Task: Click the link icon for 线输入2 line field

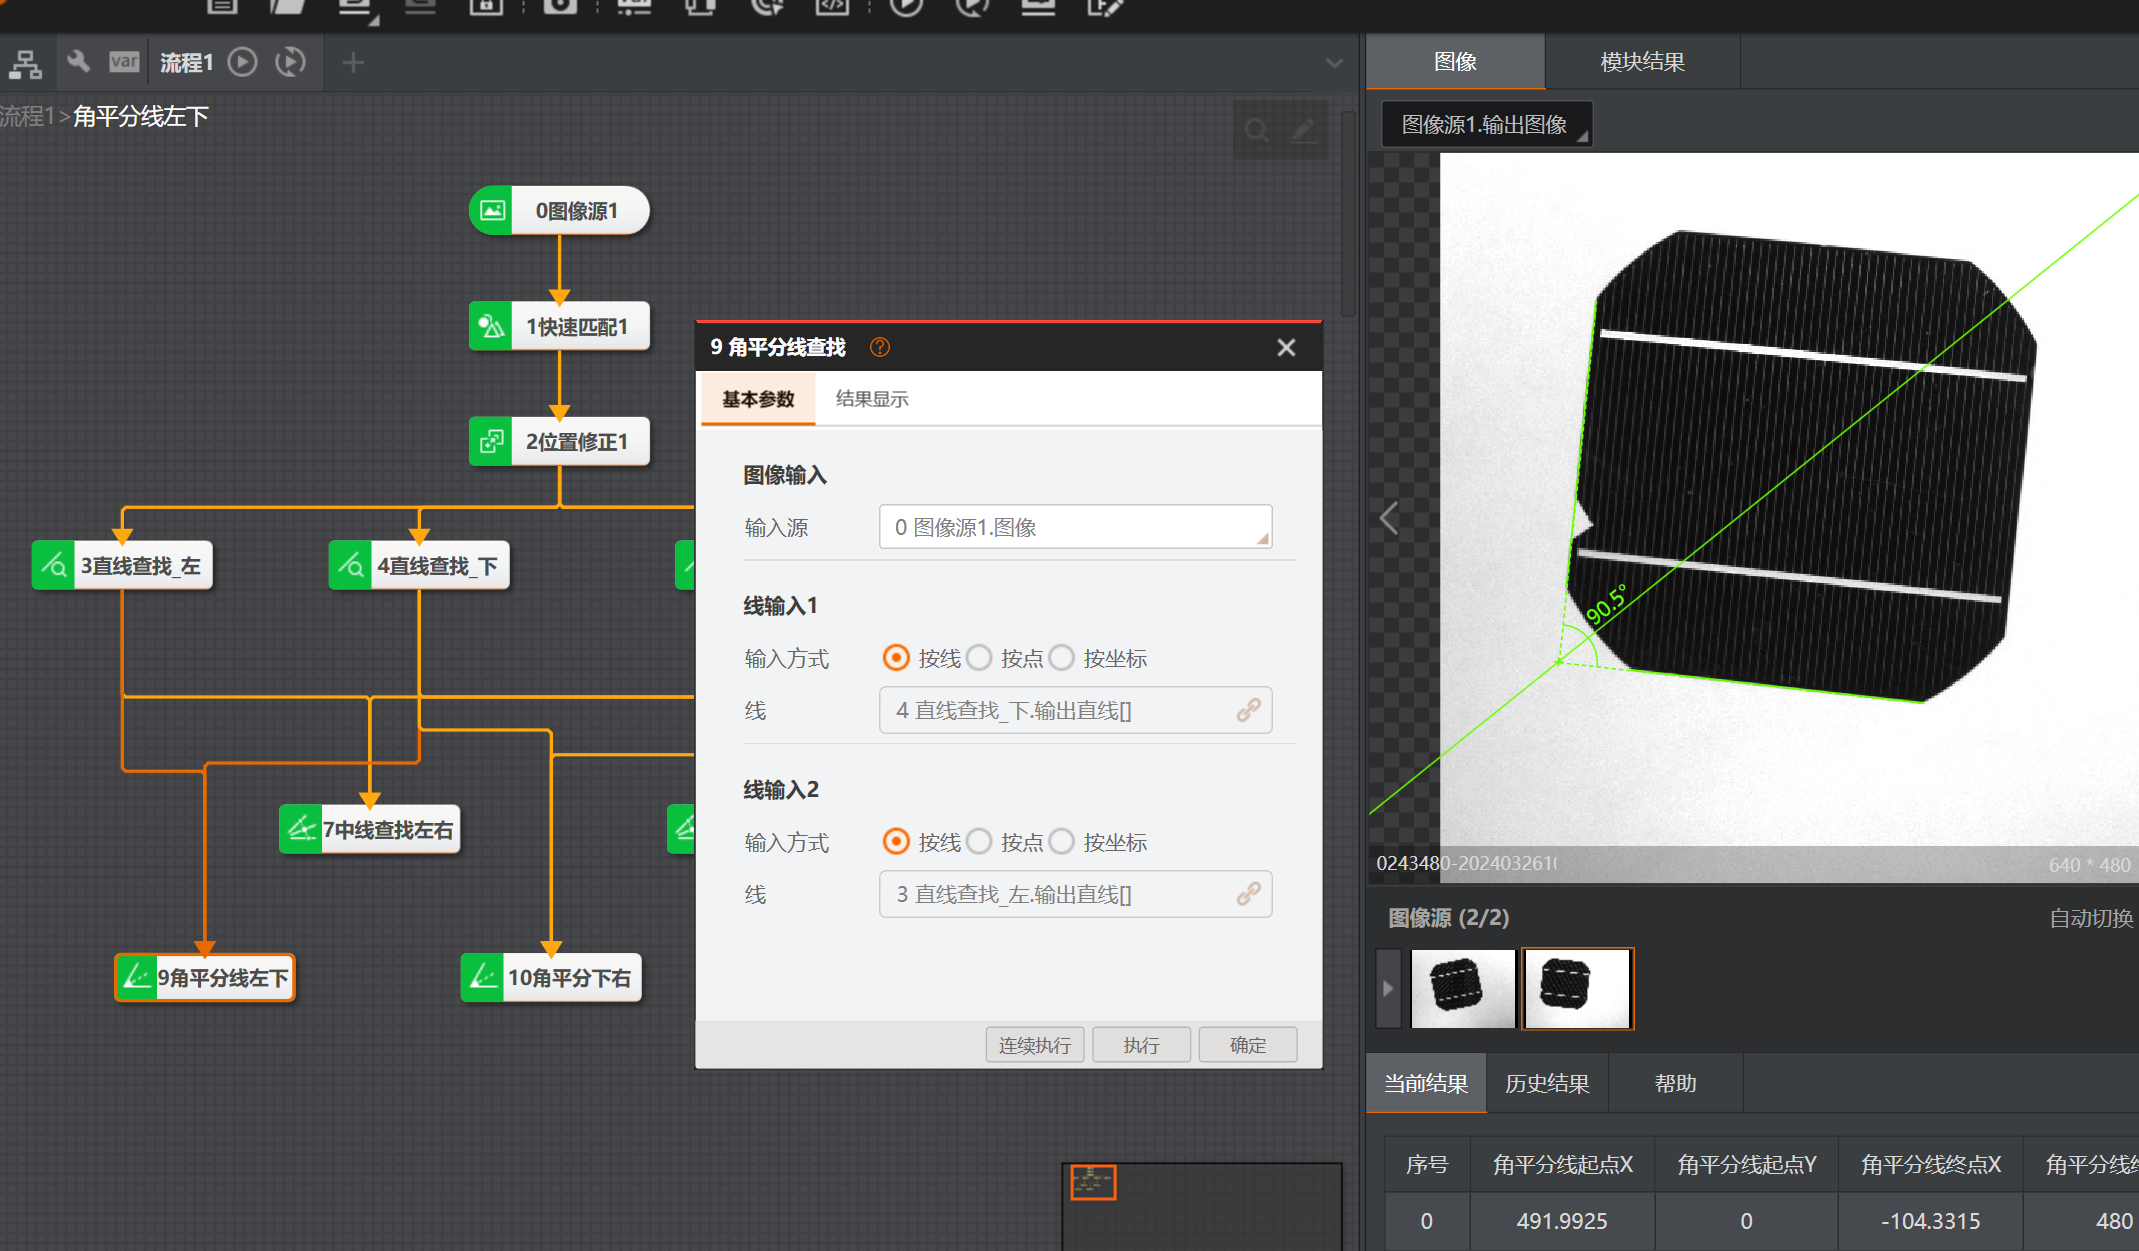Action: point(1248,894)
